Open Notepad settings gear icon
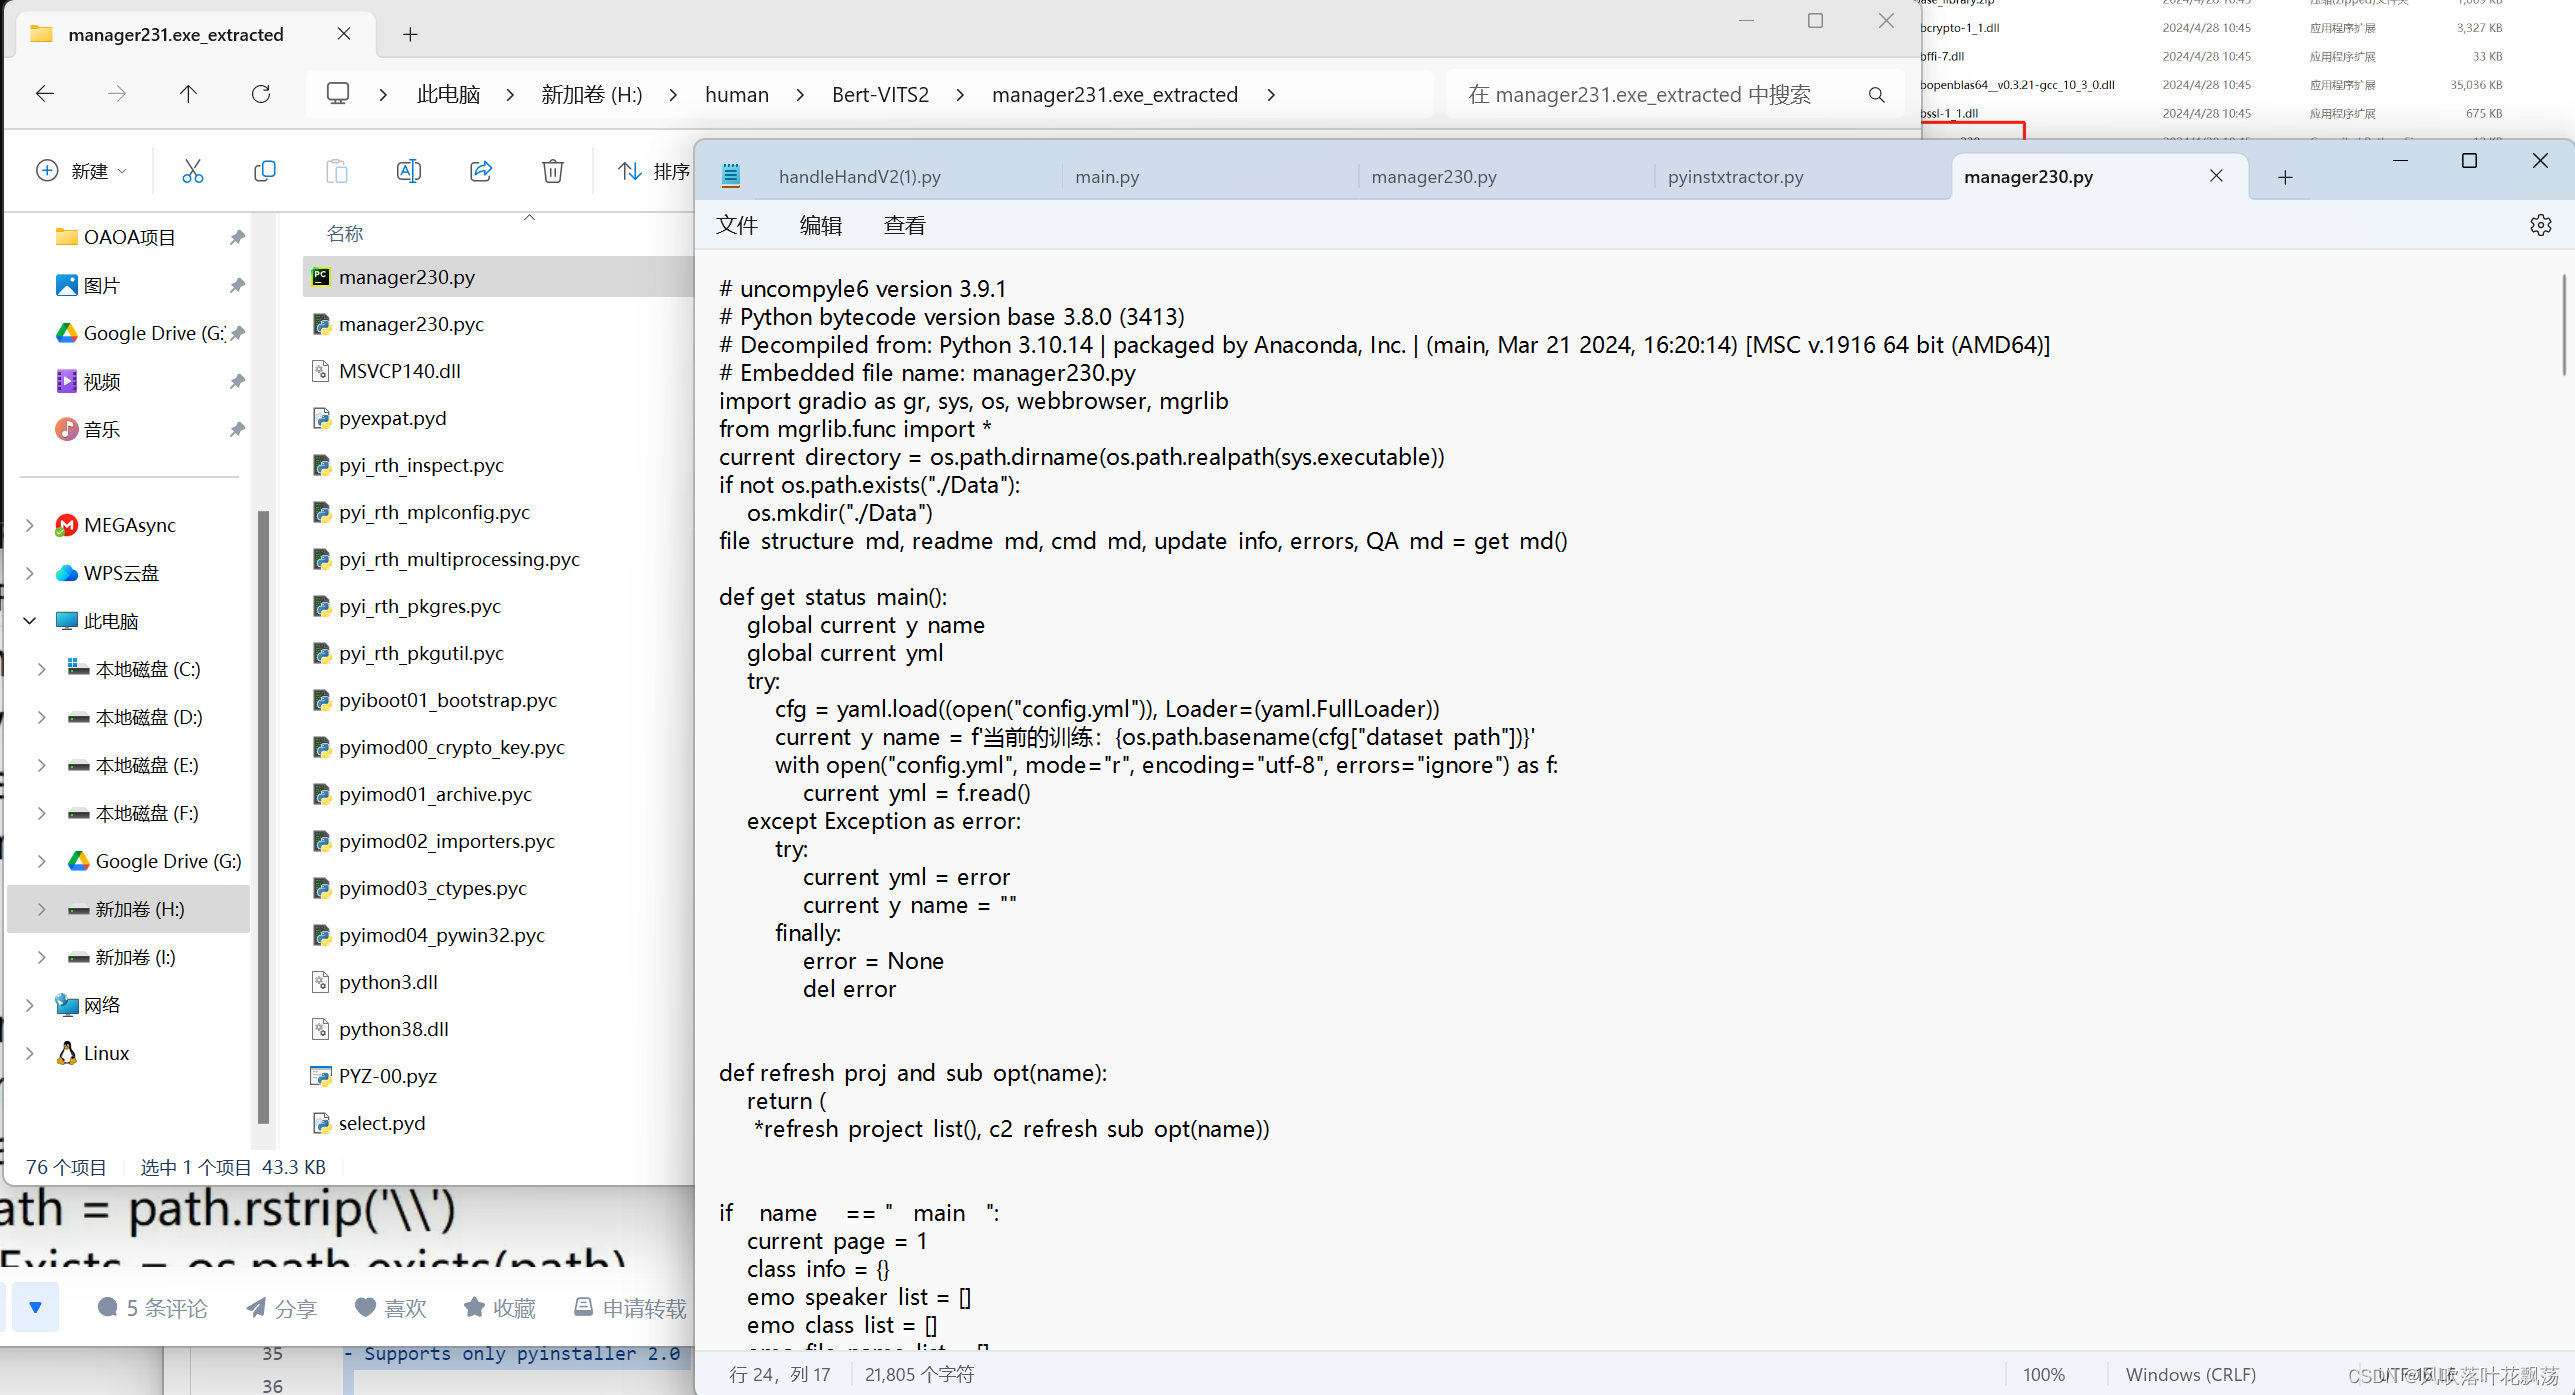Viewport: 2575px width, 1395px height. (x=2540, y=225)
